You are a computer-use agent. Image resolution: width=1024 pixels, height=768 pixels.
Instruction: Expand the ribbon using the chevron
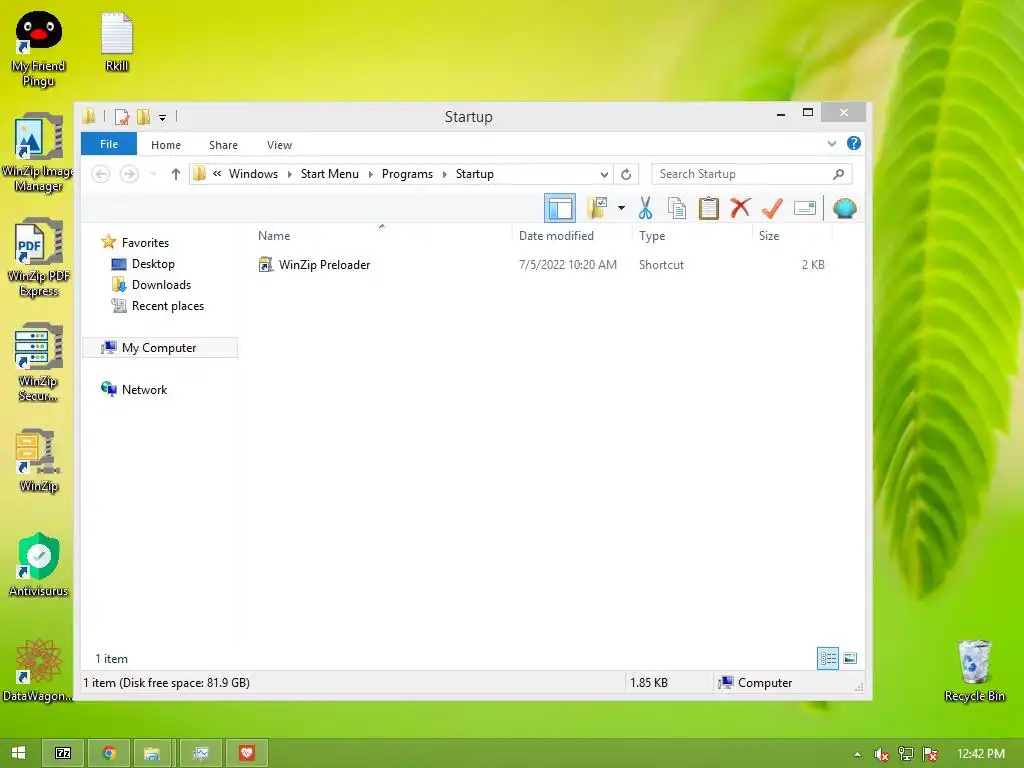click(x=831, y=144)
